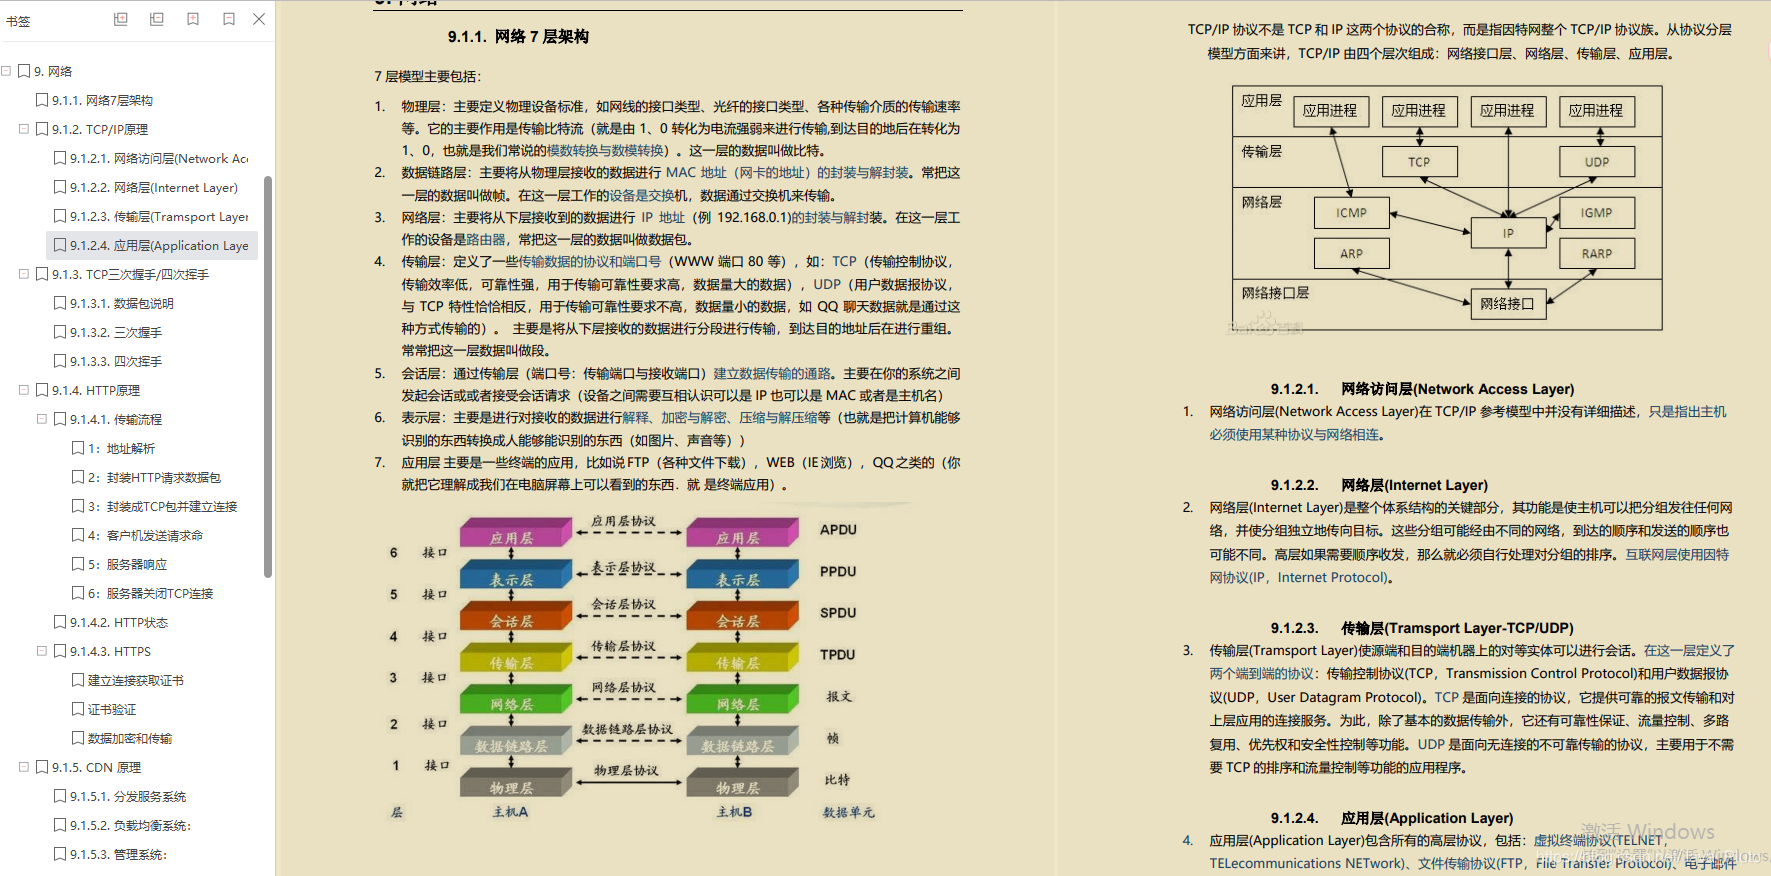Click heading 9.1.2.1. 网络访问层(Network Access Layer)
The height and width of the screenshot is (876, 1771).
(x=1422, y=389)
